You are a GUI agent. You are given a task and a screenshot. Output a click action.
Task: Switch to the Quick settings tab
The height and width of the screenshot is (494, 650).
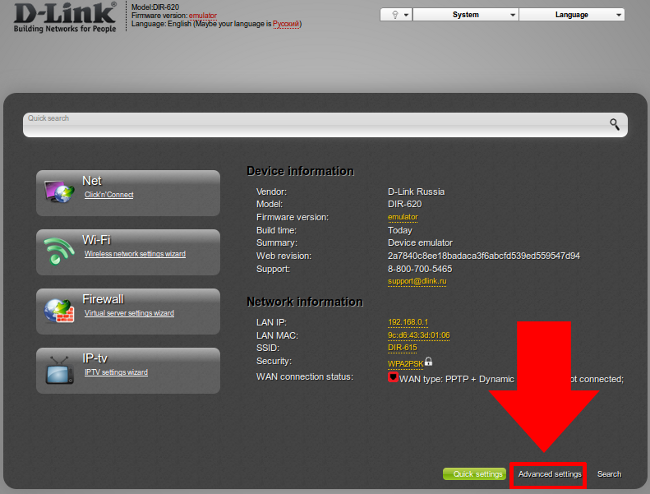pyautogui.click(x=475, y=474)
